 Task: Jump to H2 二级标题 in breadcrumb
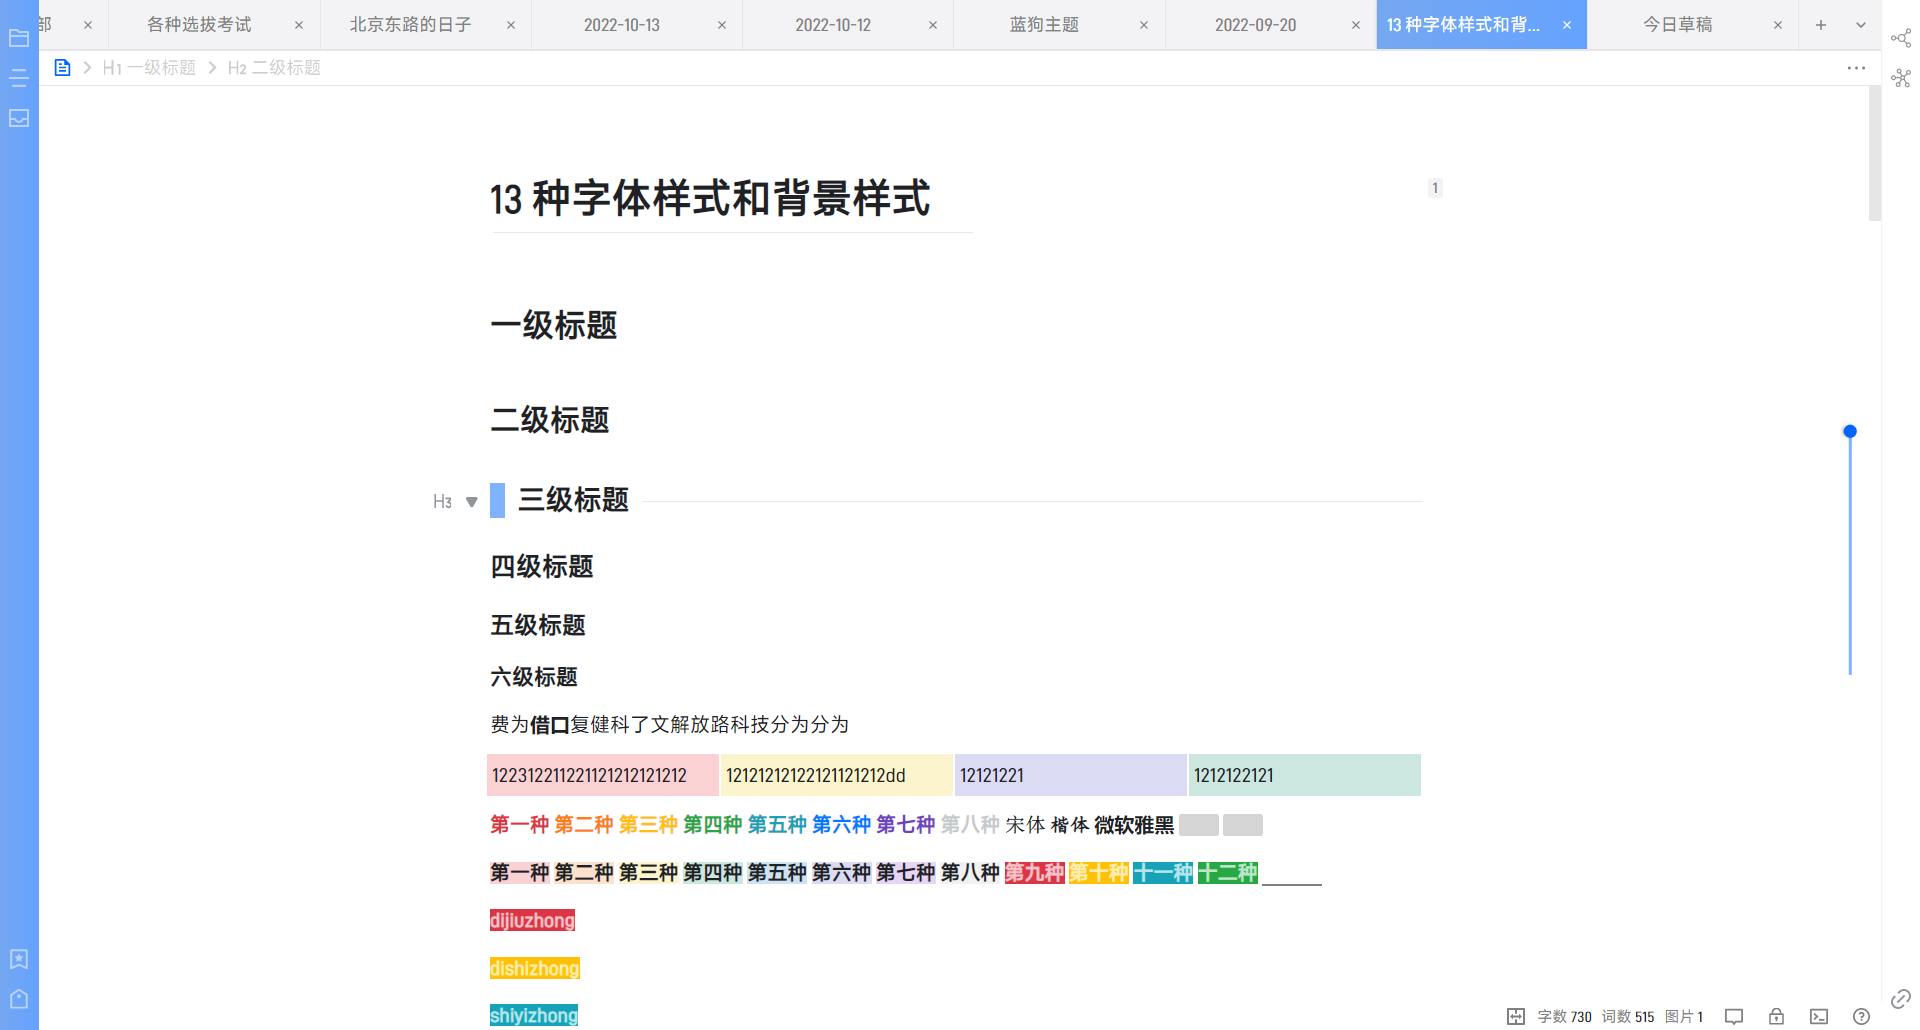click(274, 67)
